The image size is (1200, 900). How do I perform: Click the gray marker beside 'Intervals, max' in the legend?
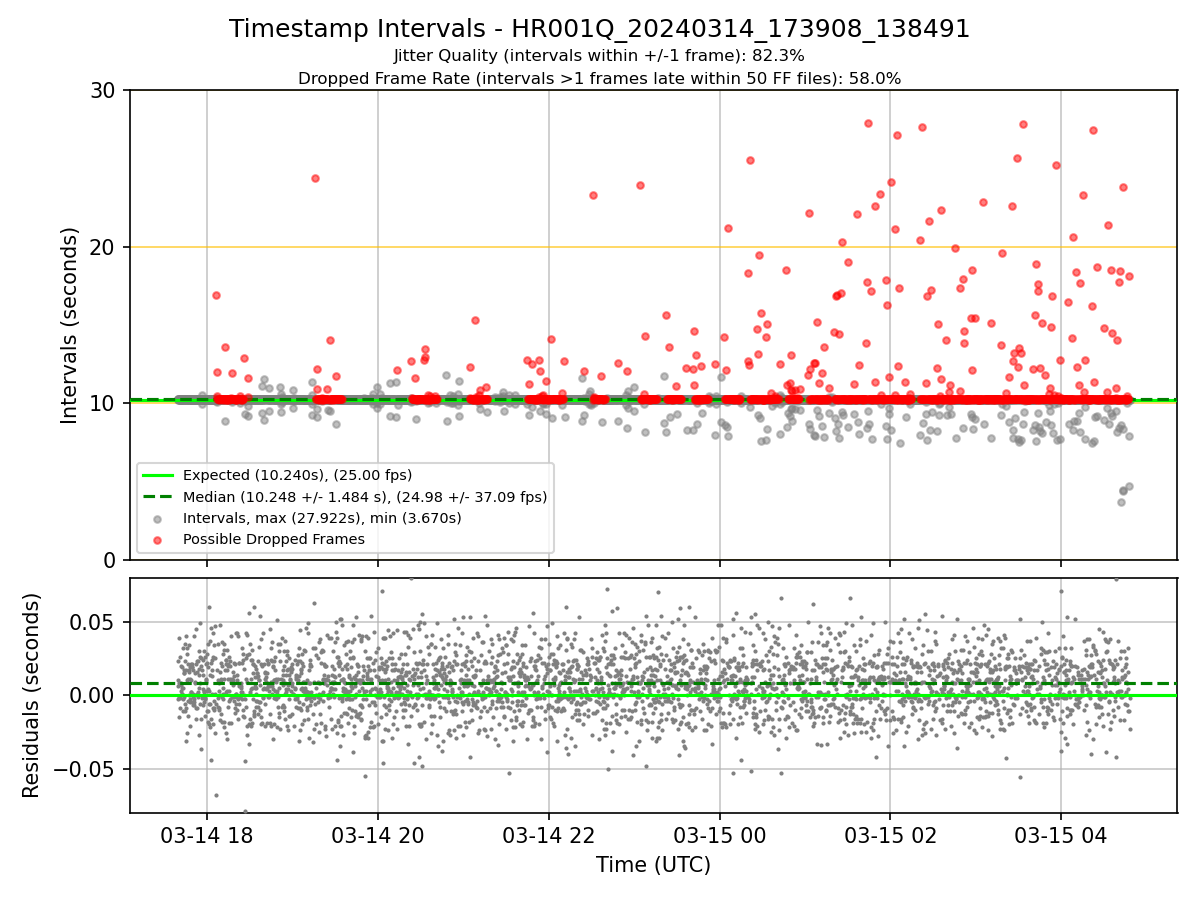point(158,518)
